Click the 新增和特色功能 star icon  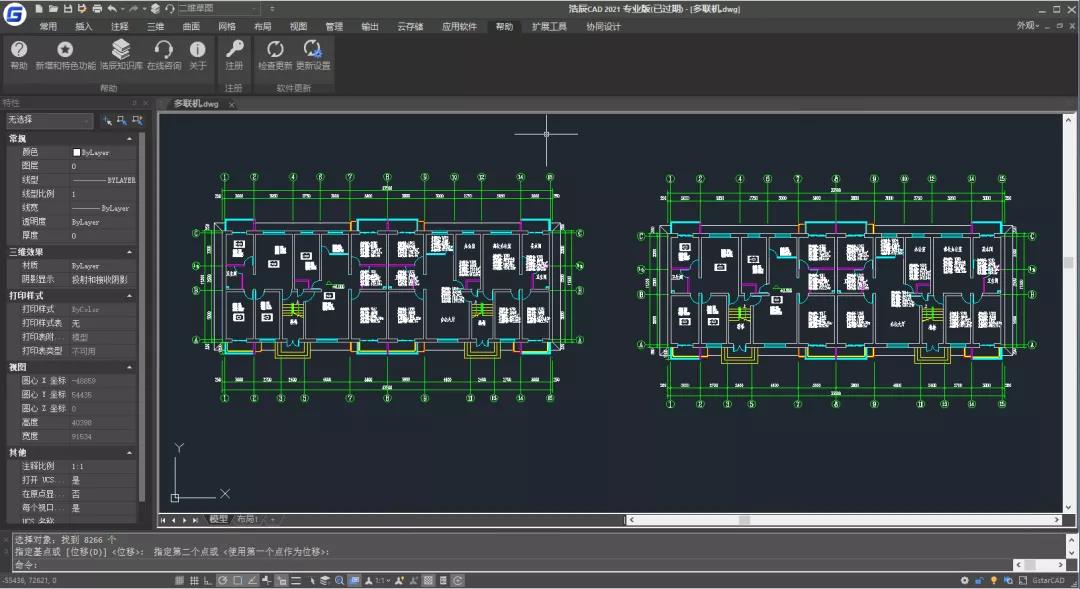point(65,55)
